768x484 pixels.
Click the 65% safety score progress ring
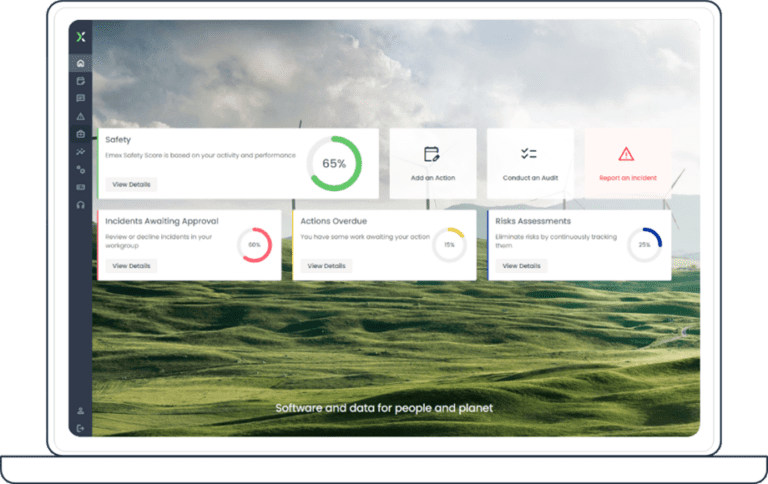coord(334,163)
